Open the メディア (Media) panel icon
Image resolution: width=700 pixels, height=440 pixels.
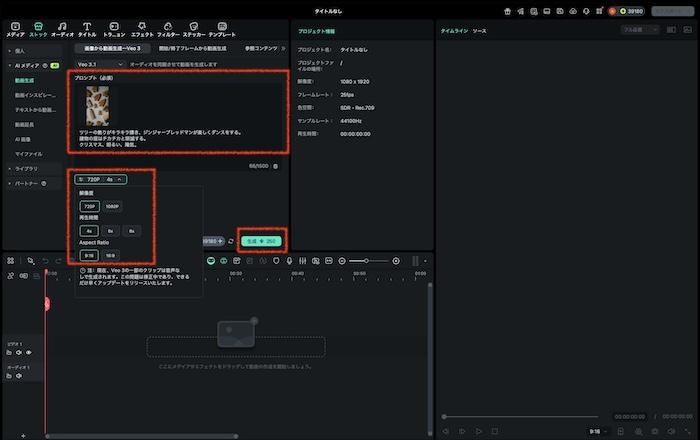click(14, 25)
